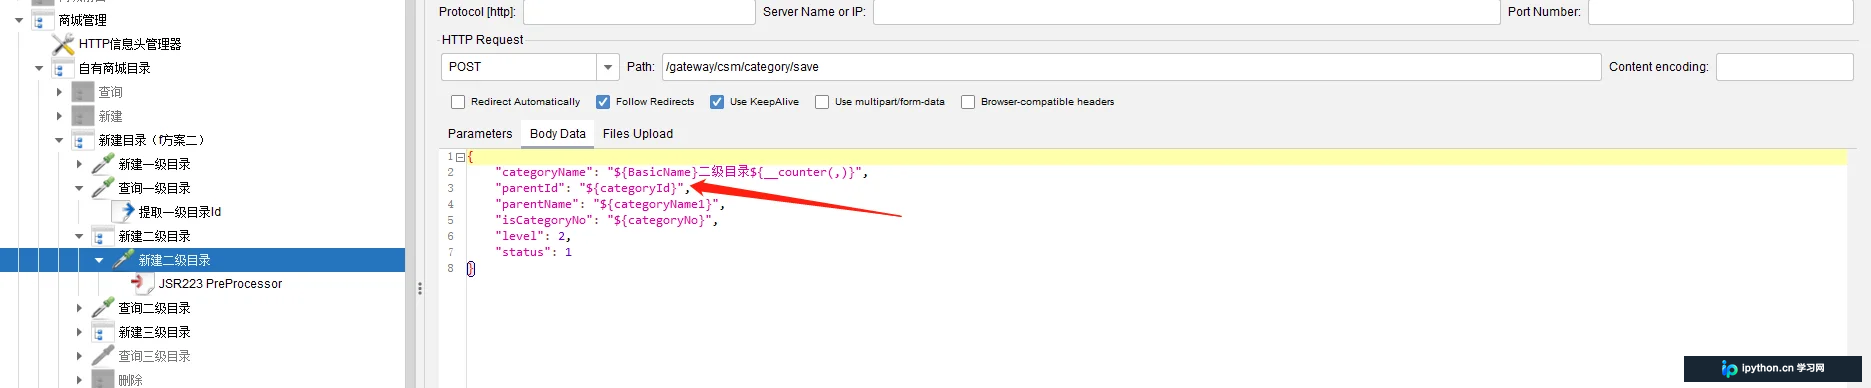Uncheck Use KeepAlive checkbox
The width and height of the screenshot is (1871, 388).
pos(717,102)
